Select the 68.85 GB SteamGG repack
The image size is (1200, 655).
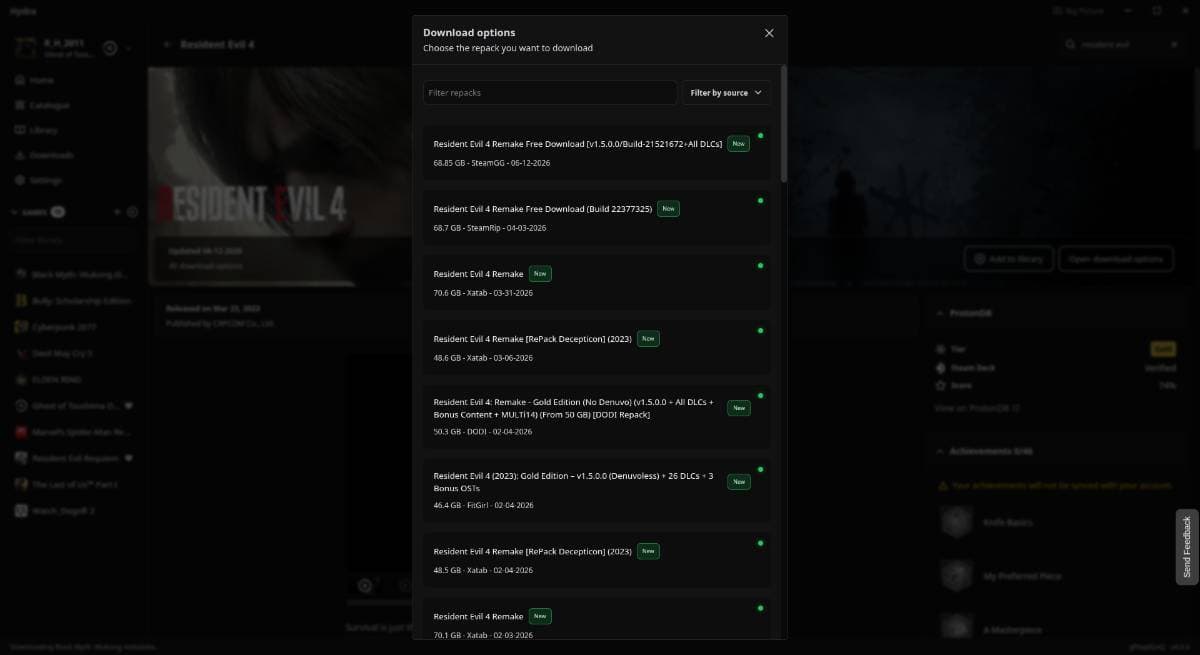596,153
